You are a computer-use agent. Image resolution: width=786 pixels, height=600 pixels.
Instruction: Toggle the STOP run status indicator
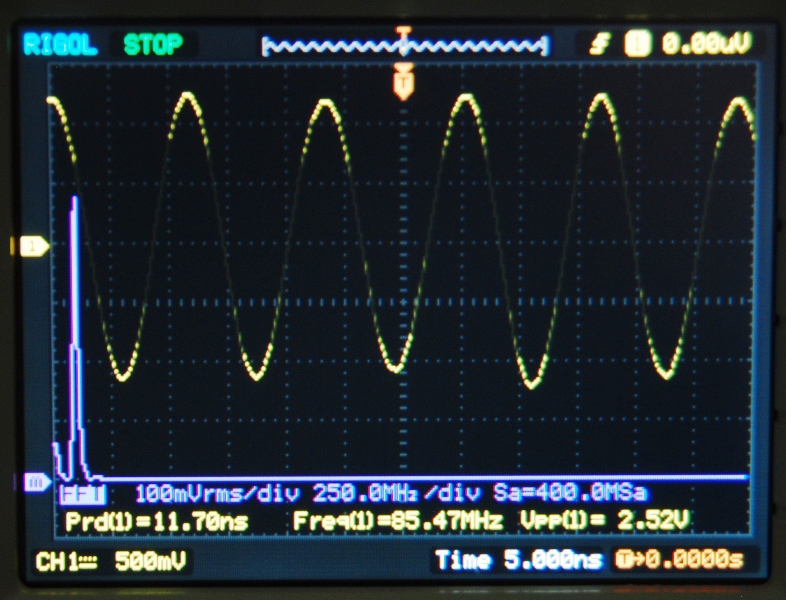[x=153, y=44]
